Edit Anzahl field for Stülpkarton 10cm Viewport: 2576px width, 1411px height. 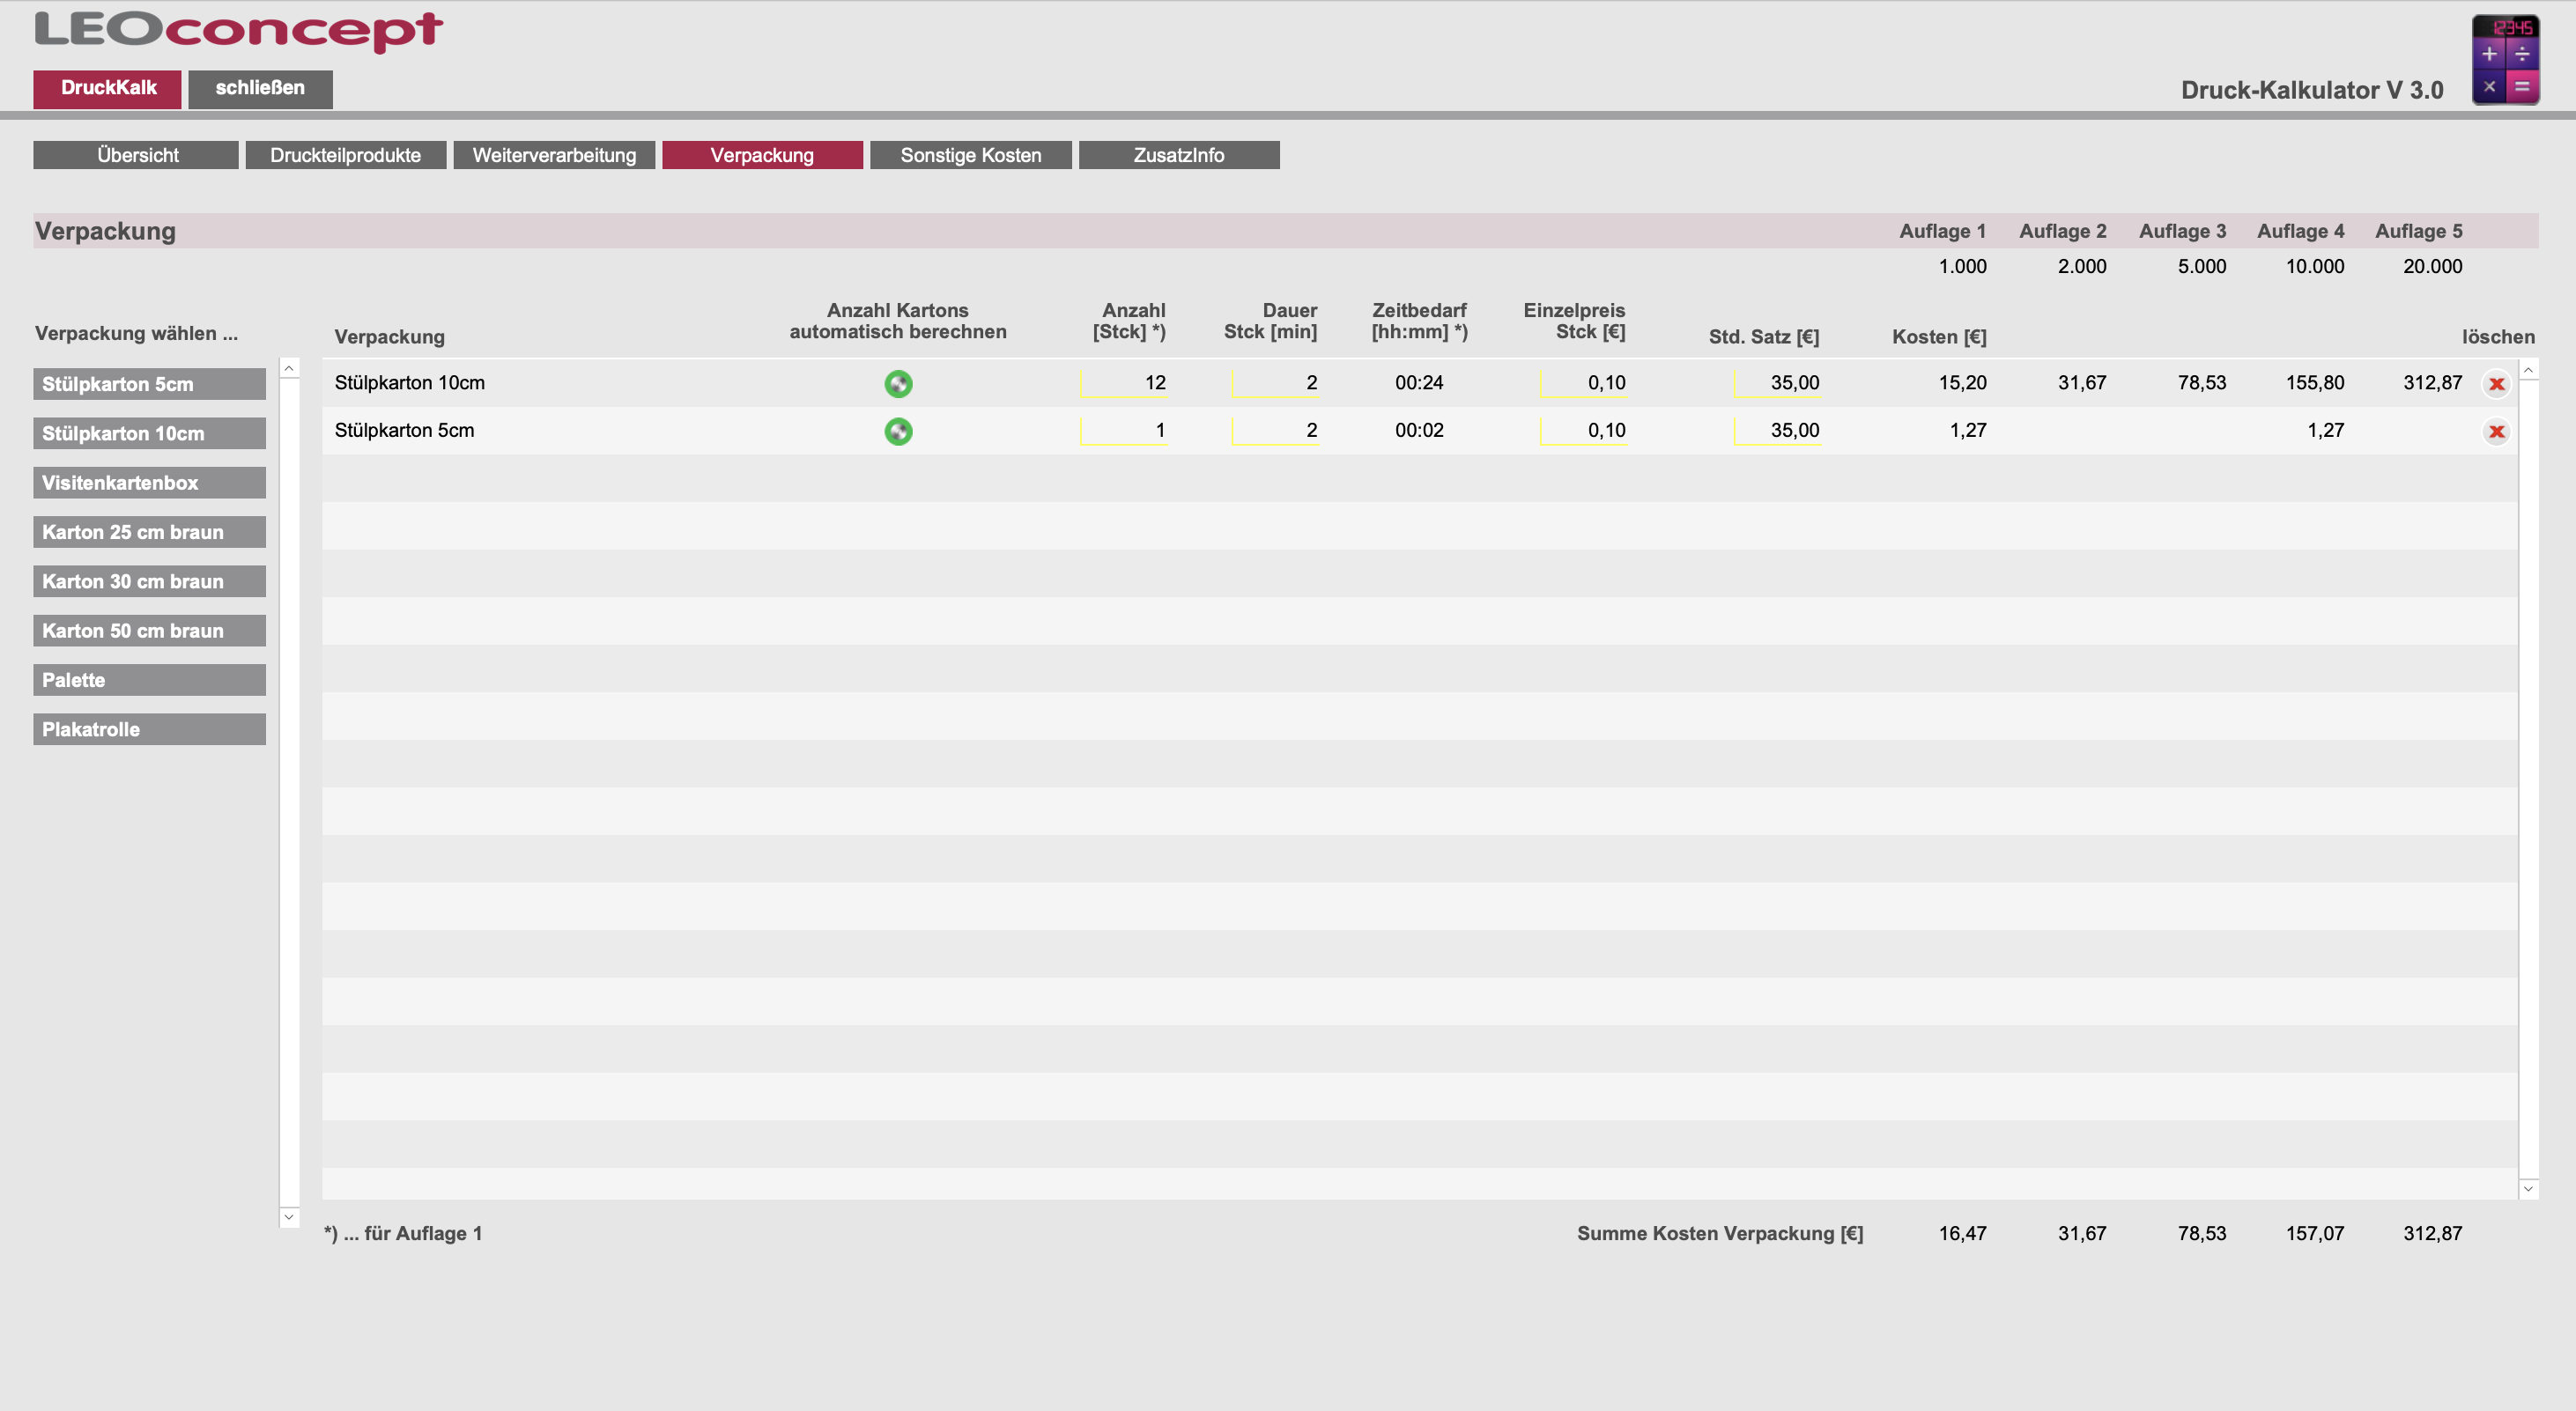pyautogui.click(x=1124, y=383)
